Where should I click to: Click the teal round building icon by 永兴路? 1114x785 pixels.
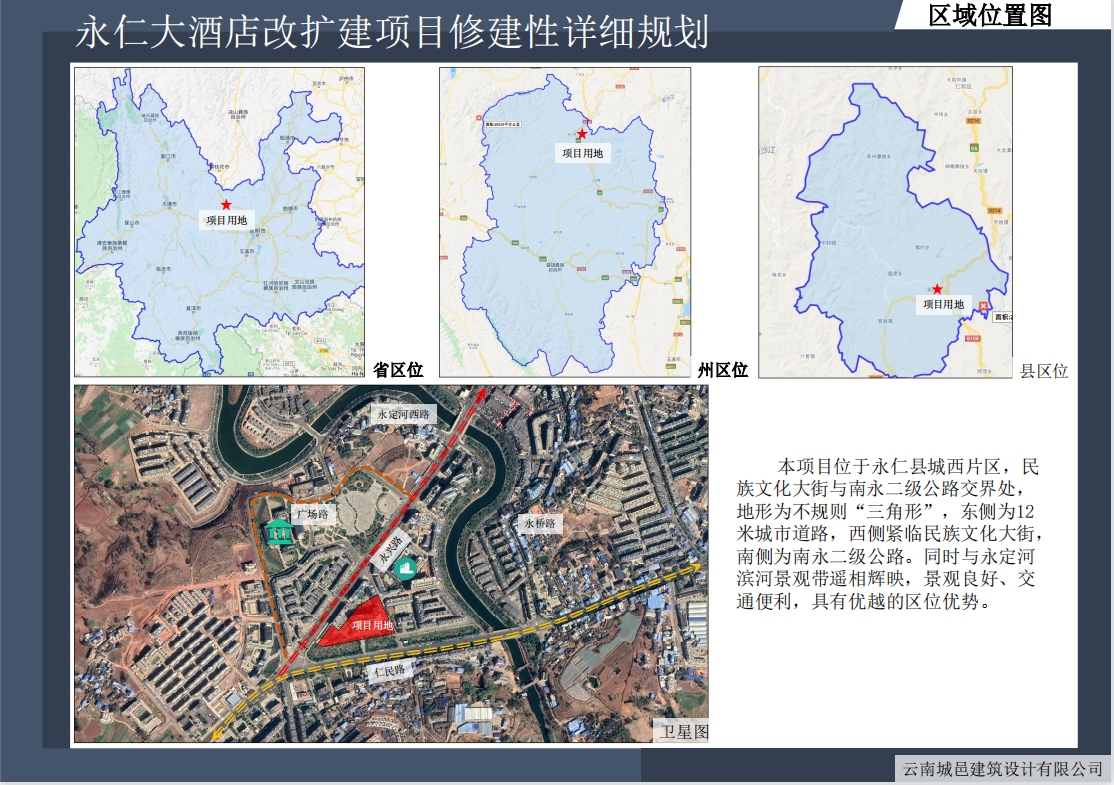click(406, 569)
